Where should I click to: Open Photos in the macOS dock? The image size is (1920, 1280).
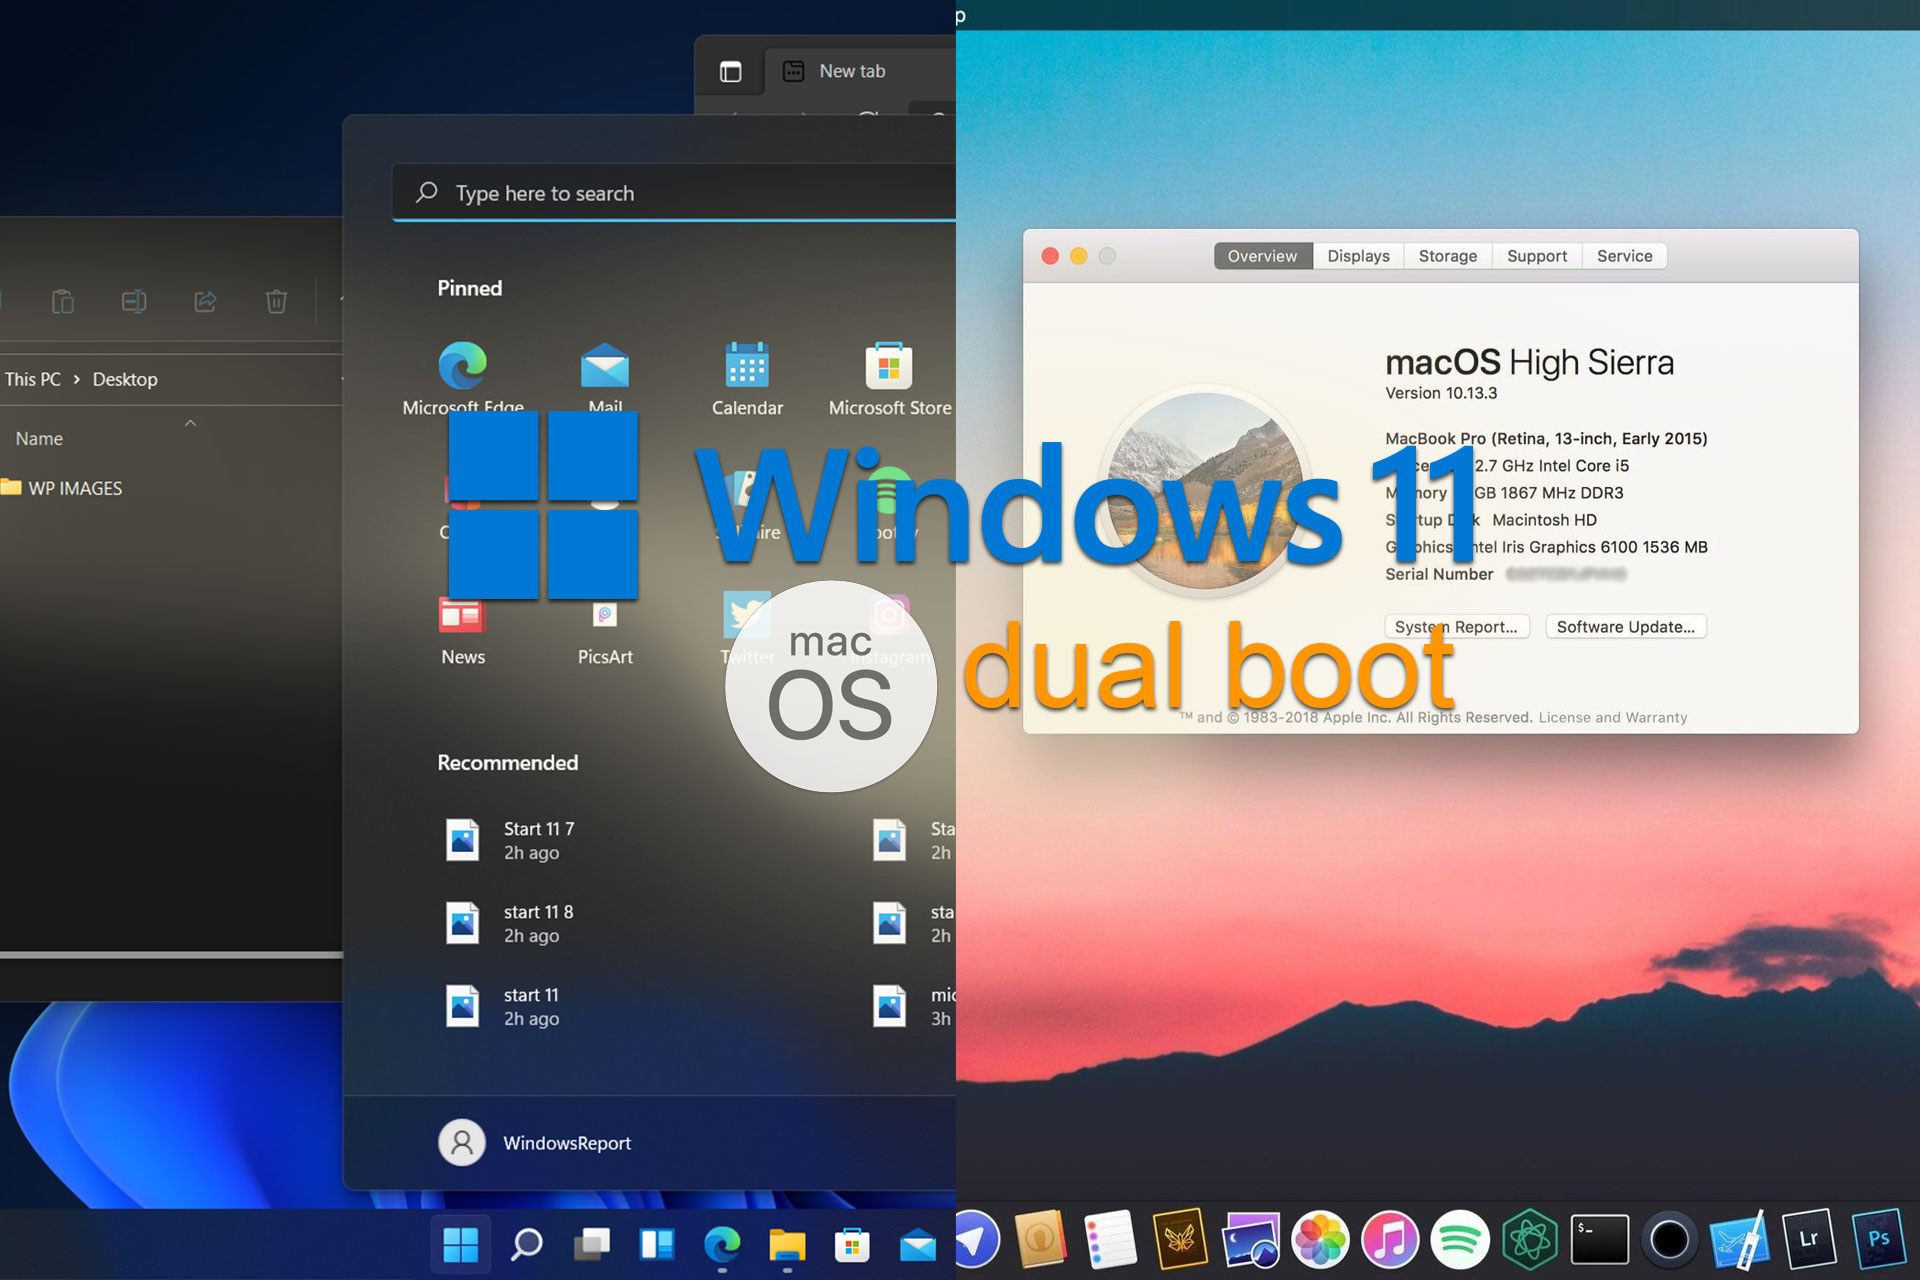click(x=1320, y=1240)
